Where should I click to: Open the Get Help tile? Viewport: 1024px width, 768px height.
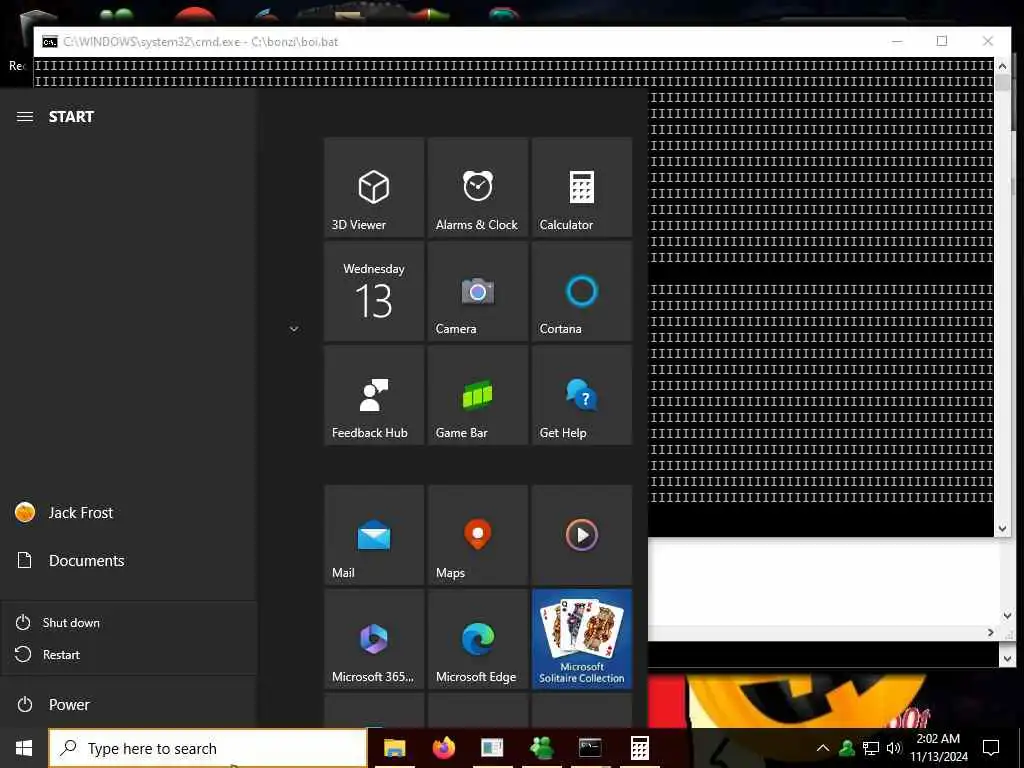pyautogui.click(x=582, y=396)
